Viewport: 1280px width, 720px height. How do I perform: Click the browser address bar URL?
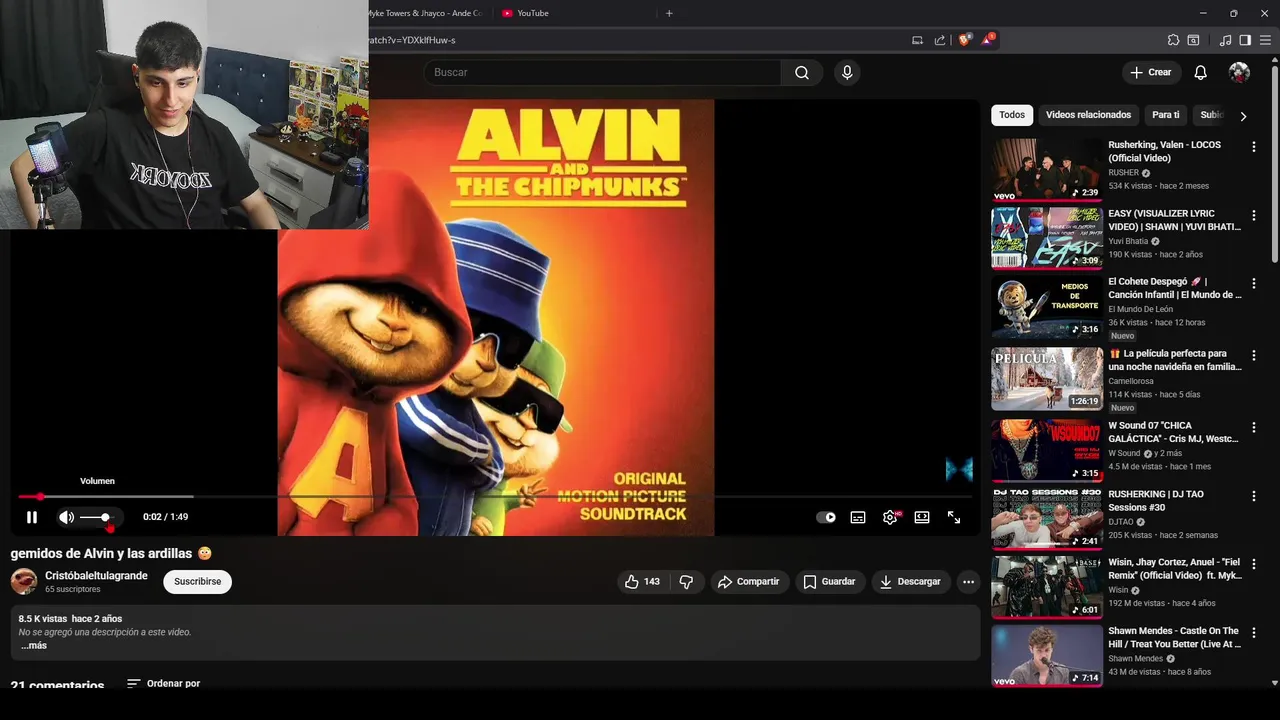[x=412, y=40]
